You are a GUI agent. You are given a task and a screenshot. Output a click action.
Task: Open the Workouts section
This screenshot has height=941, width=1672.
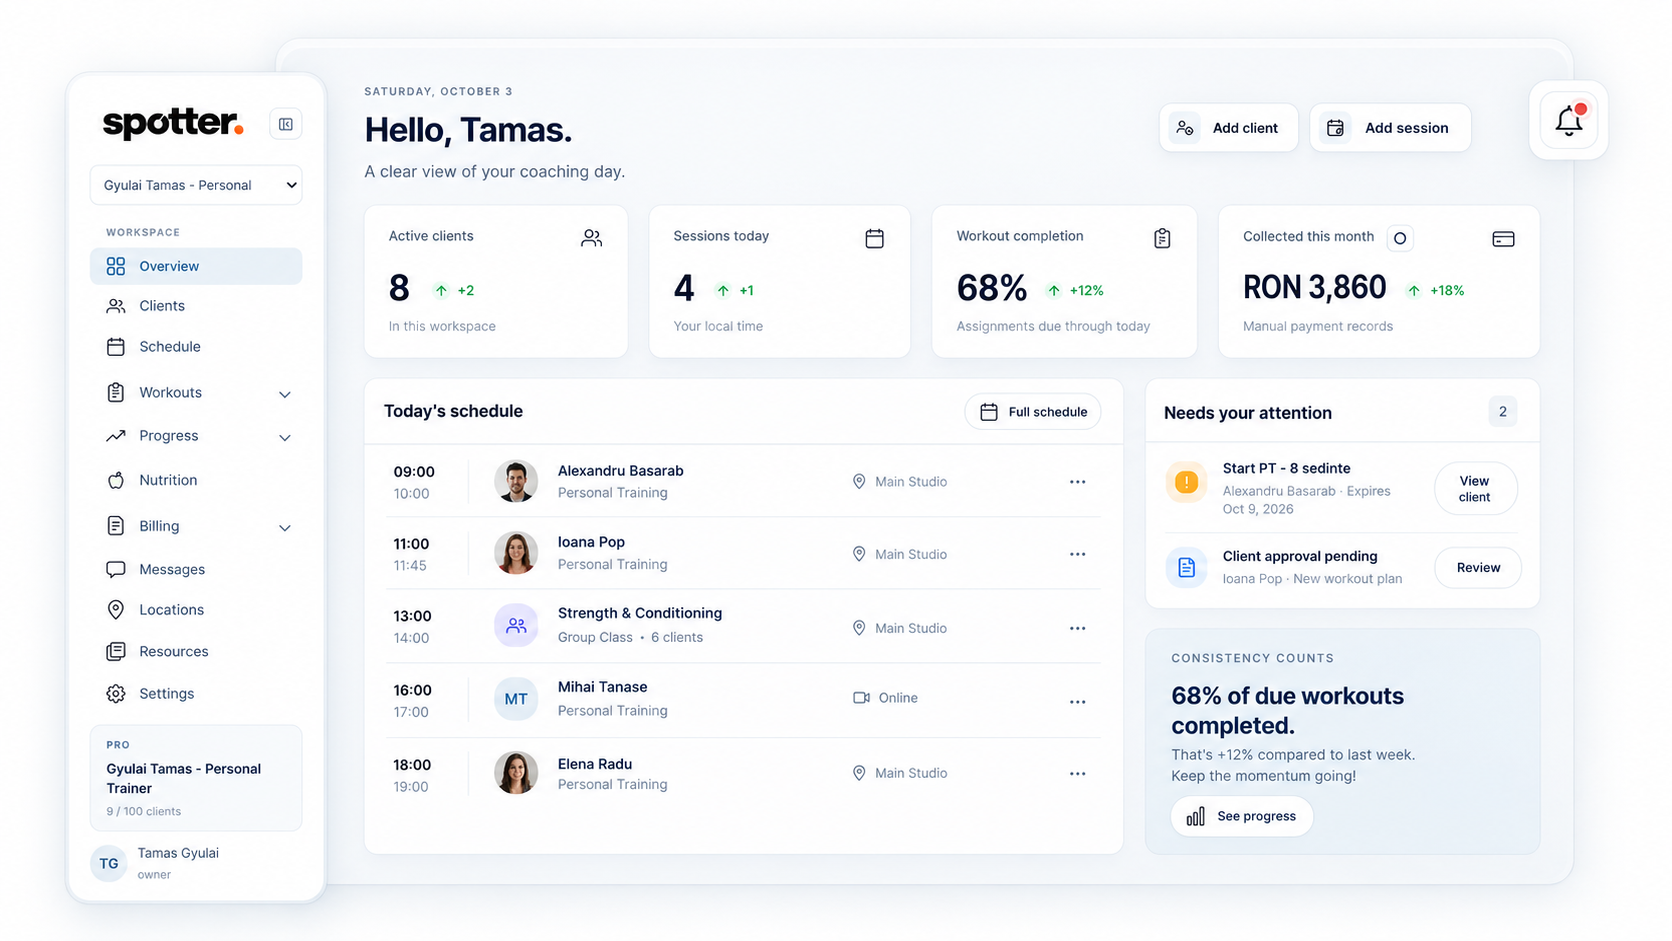pos(170,392)
